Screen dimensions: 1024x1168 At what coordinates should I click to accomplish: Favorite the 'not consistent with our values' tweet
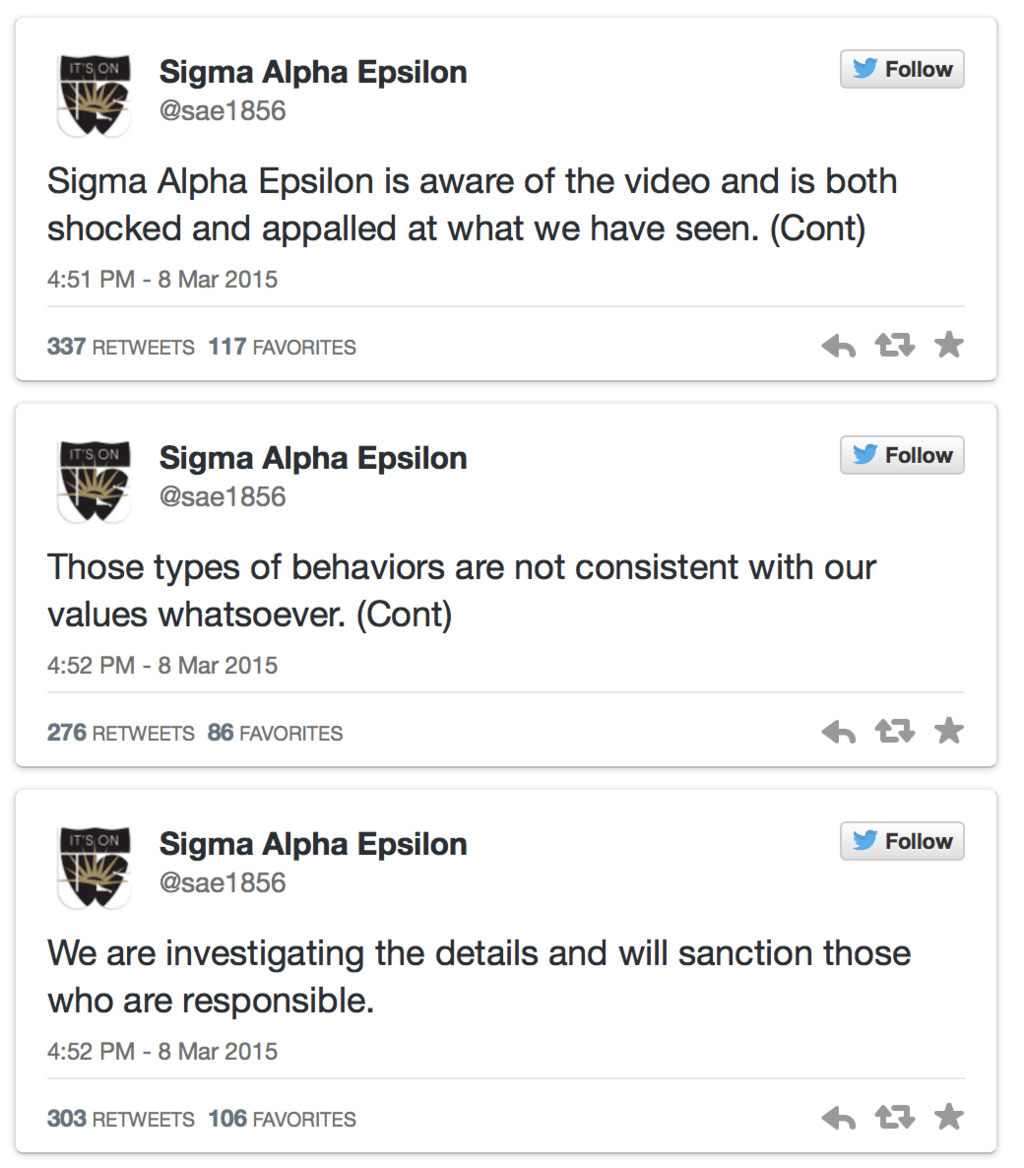[x=948, y=732]
